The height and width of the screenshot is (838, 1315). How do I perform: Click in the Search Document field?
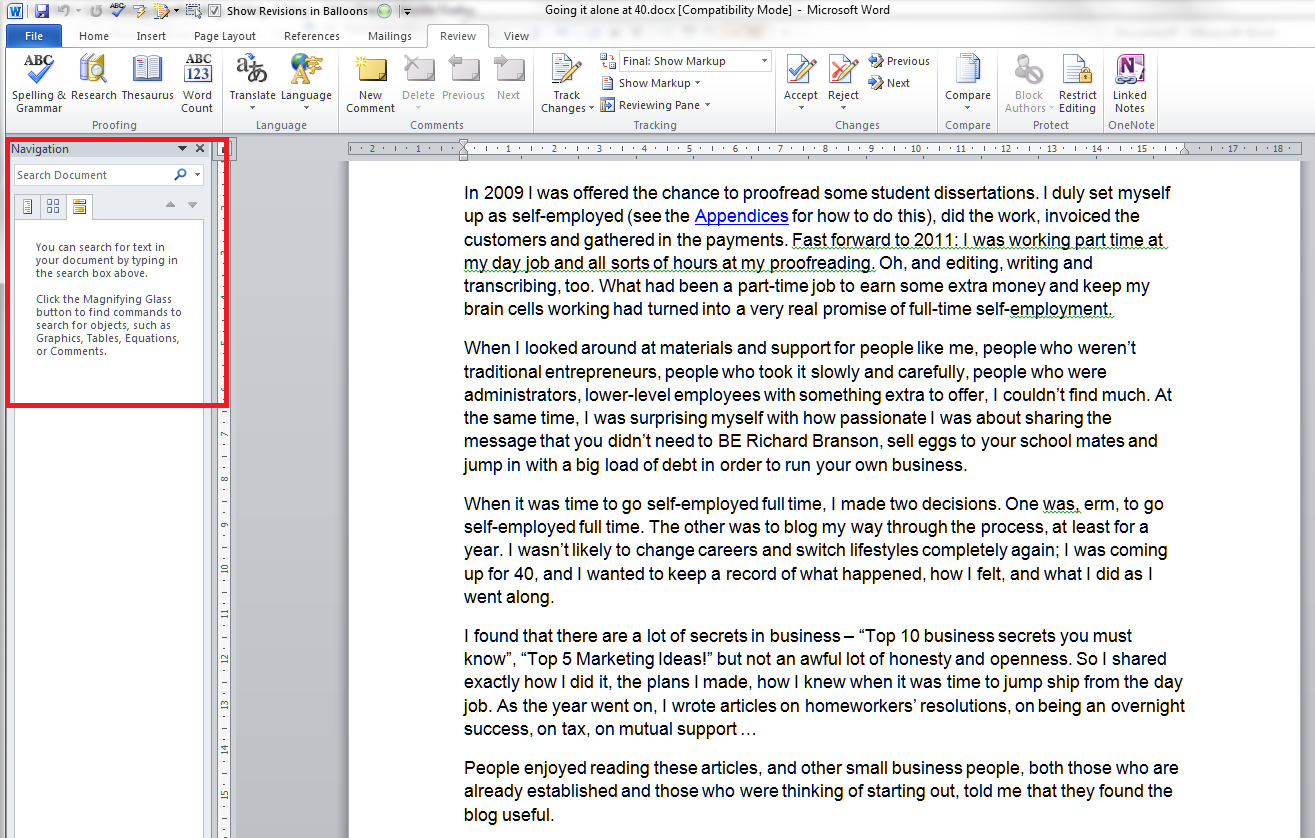[x=92, y=175]
